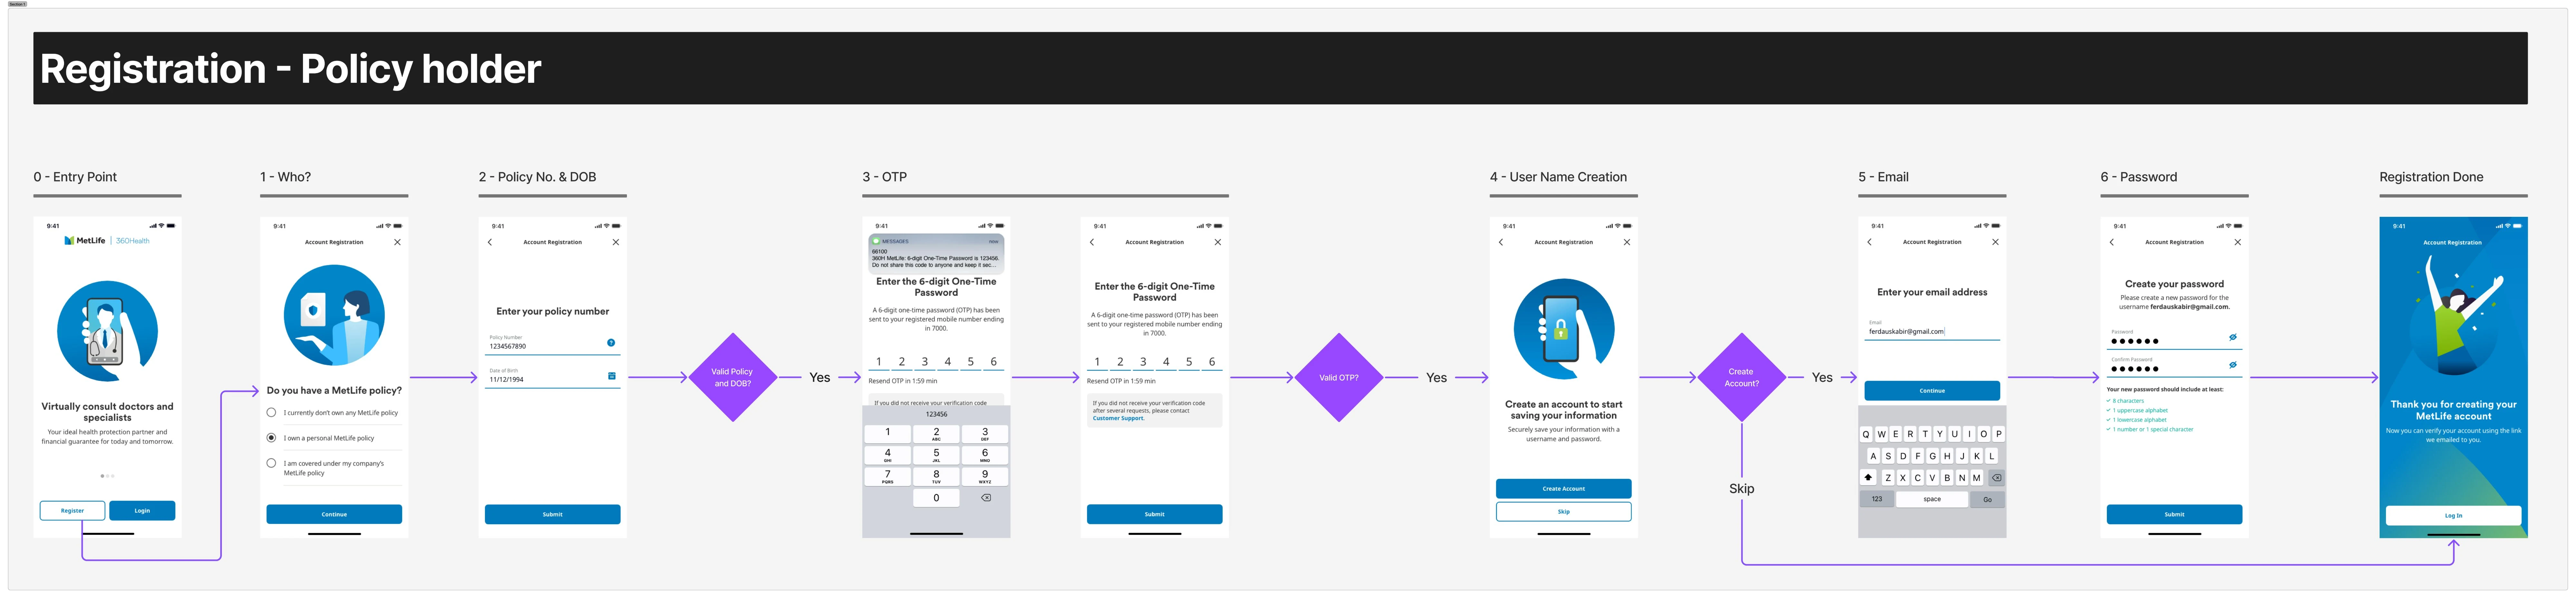Click the Login button on the entry screen
The height and width of the screenshot is (598, 2576).
(142, 511)
